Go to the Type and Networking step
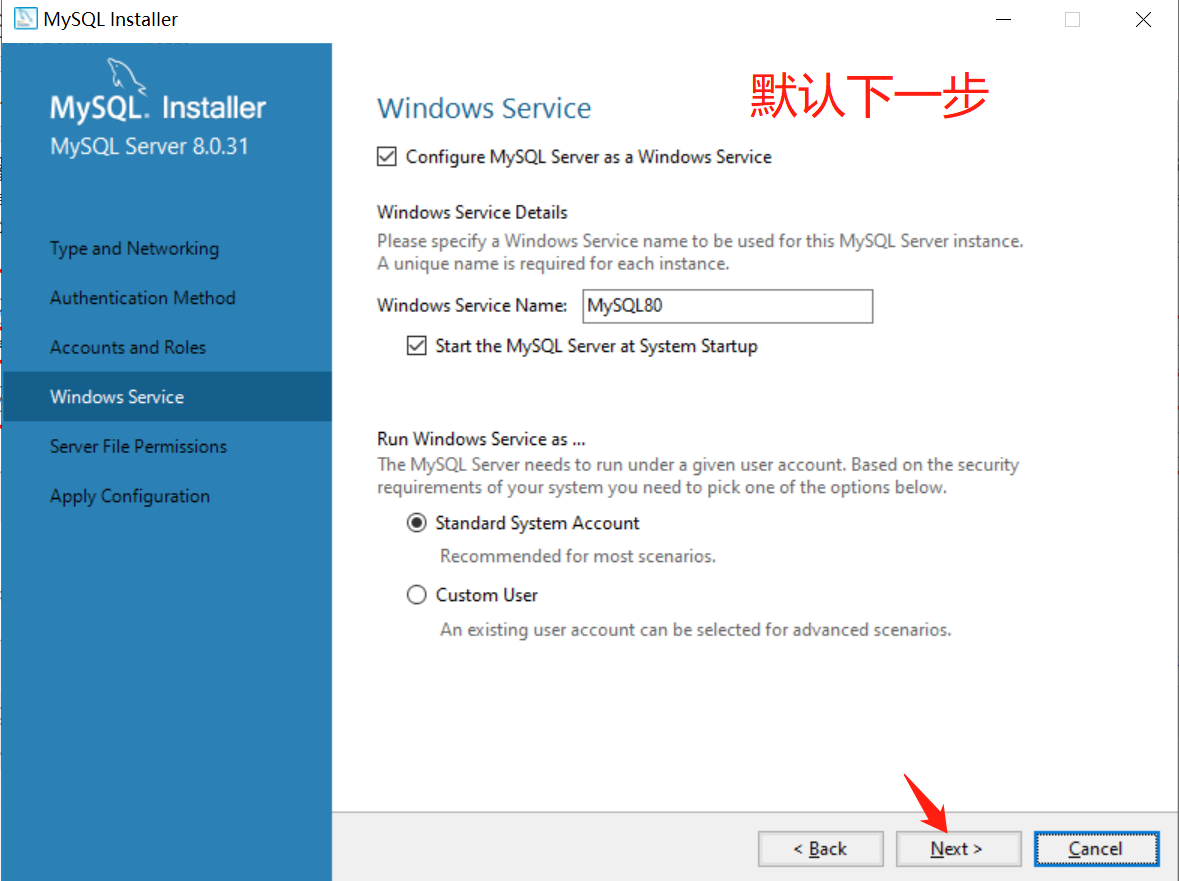 coord(135,248)
